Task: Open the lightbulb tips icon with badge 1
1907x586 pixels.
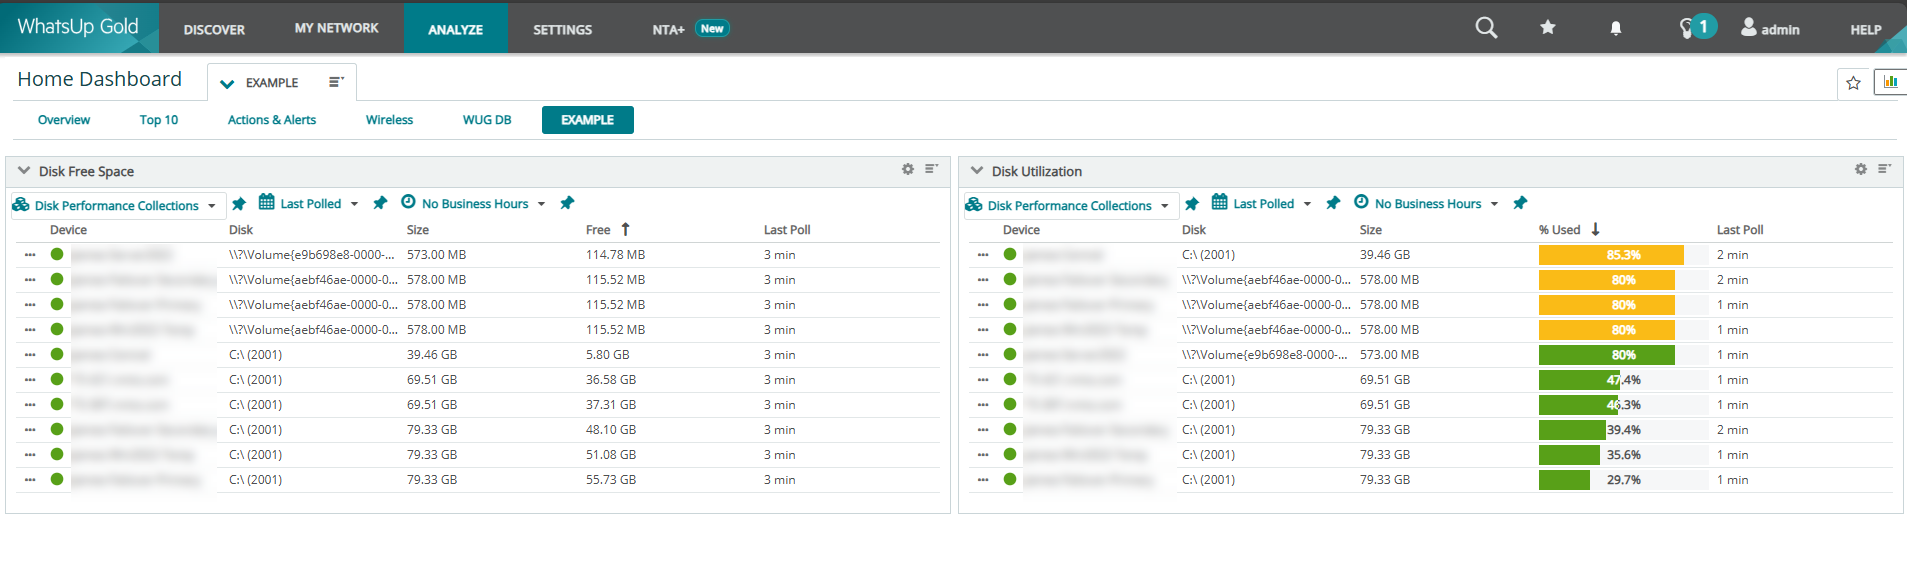Action: 1697,28
